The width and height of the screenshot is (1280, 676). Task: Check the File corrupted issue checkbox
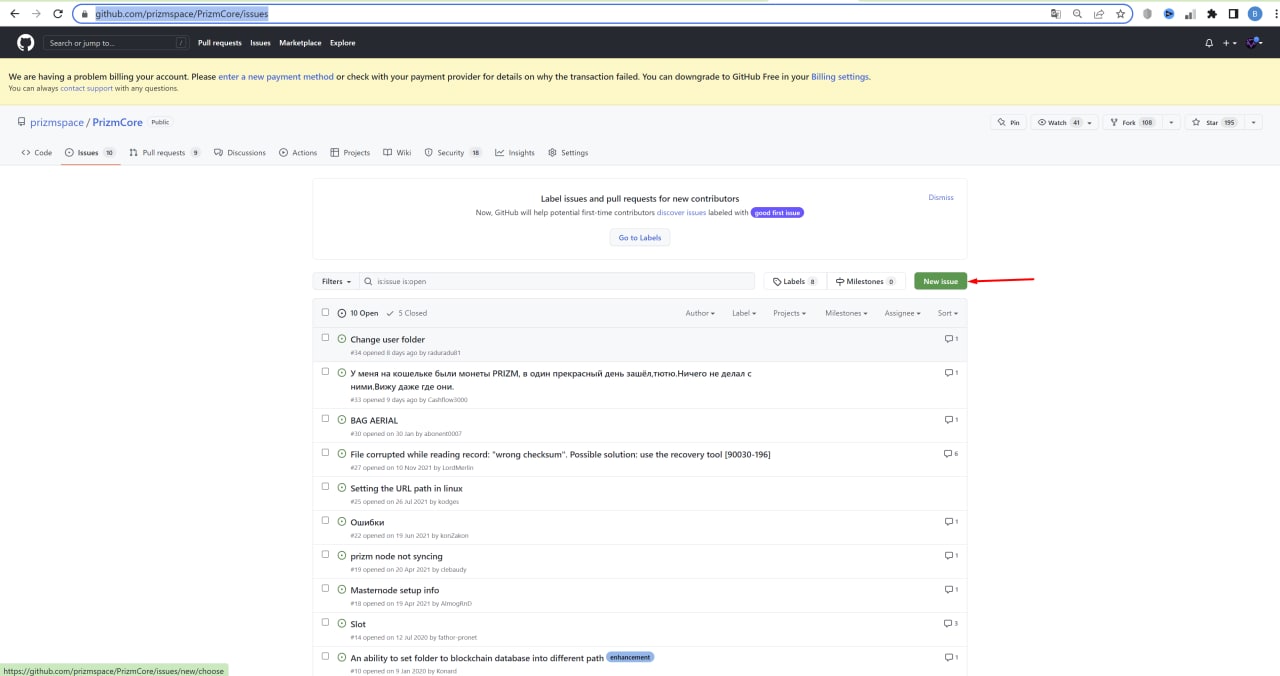coord(325,452)
